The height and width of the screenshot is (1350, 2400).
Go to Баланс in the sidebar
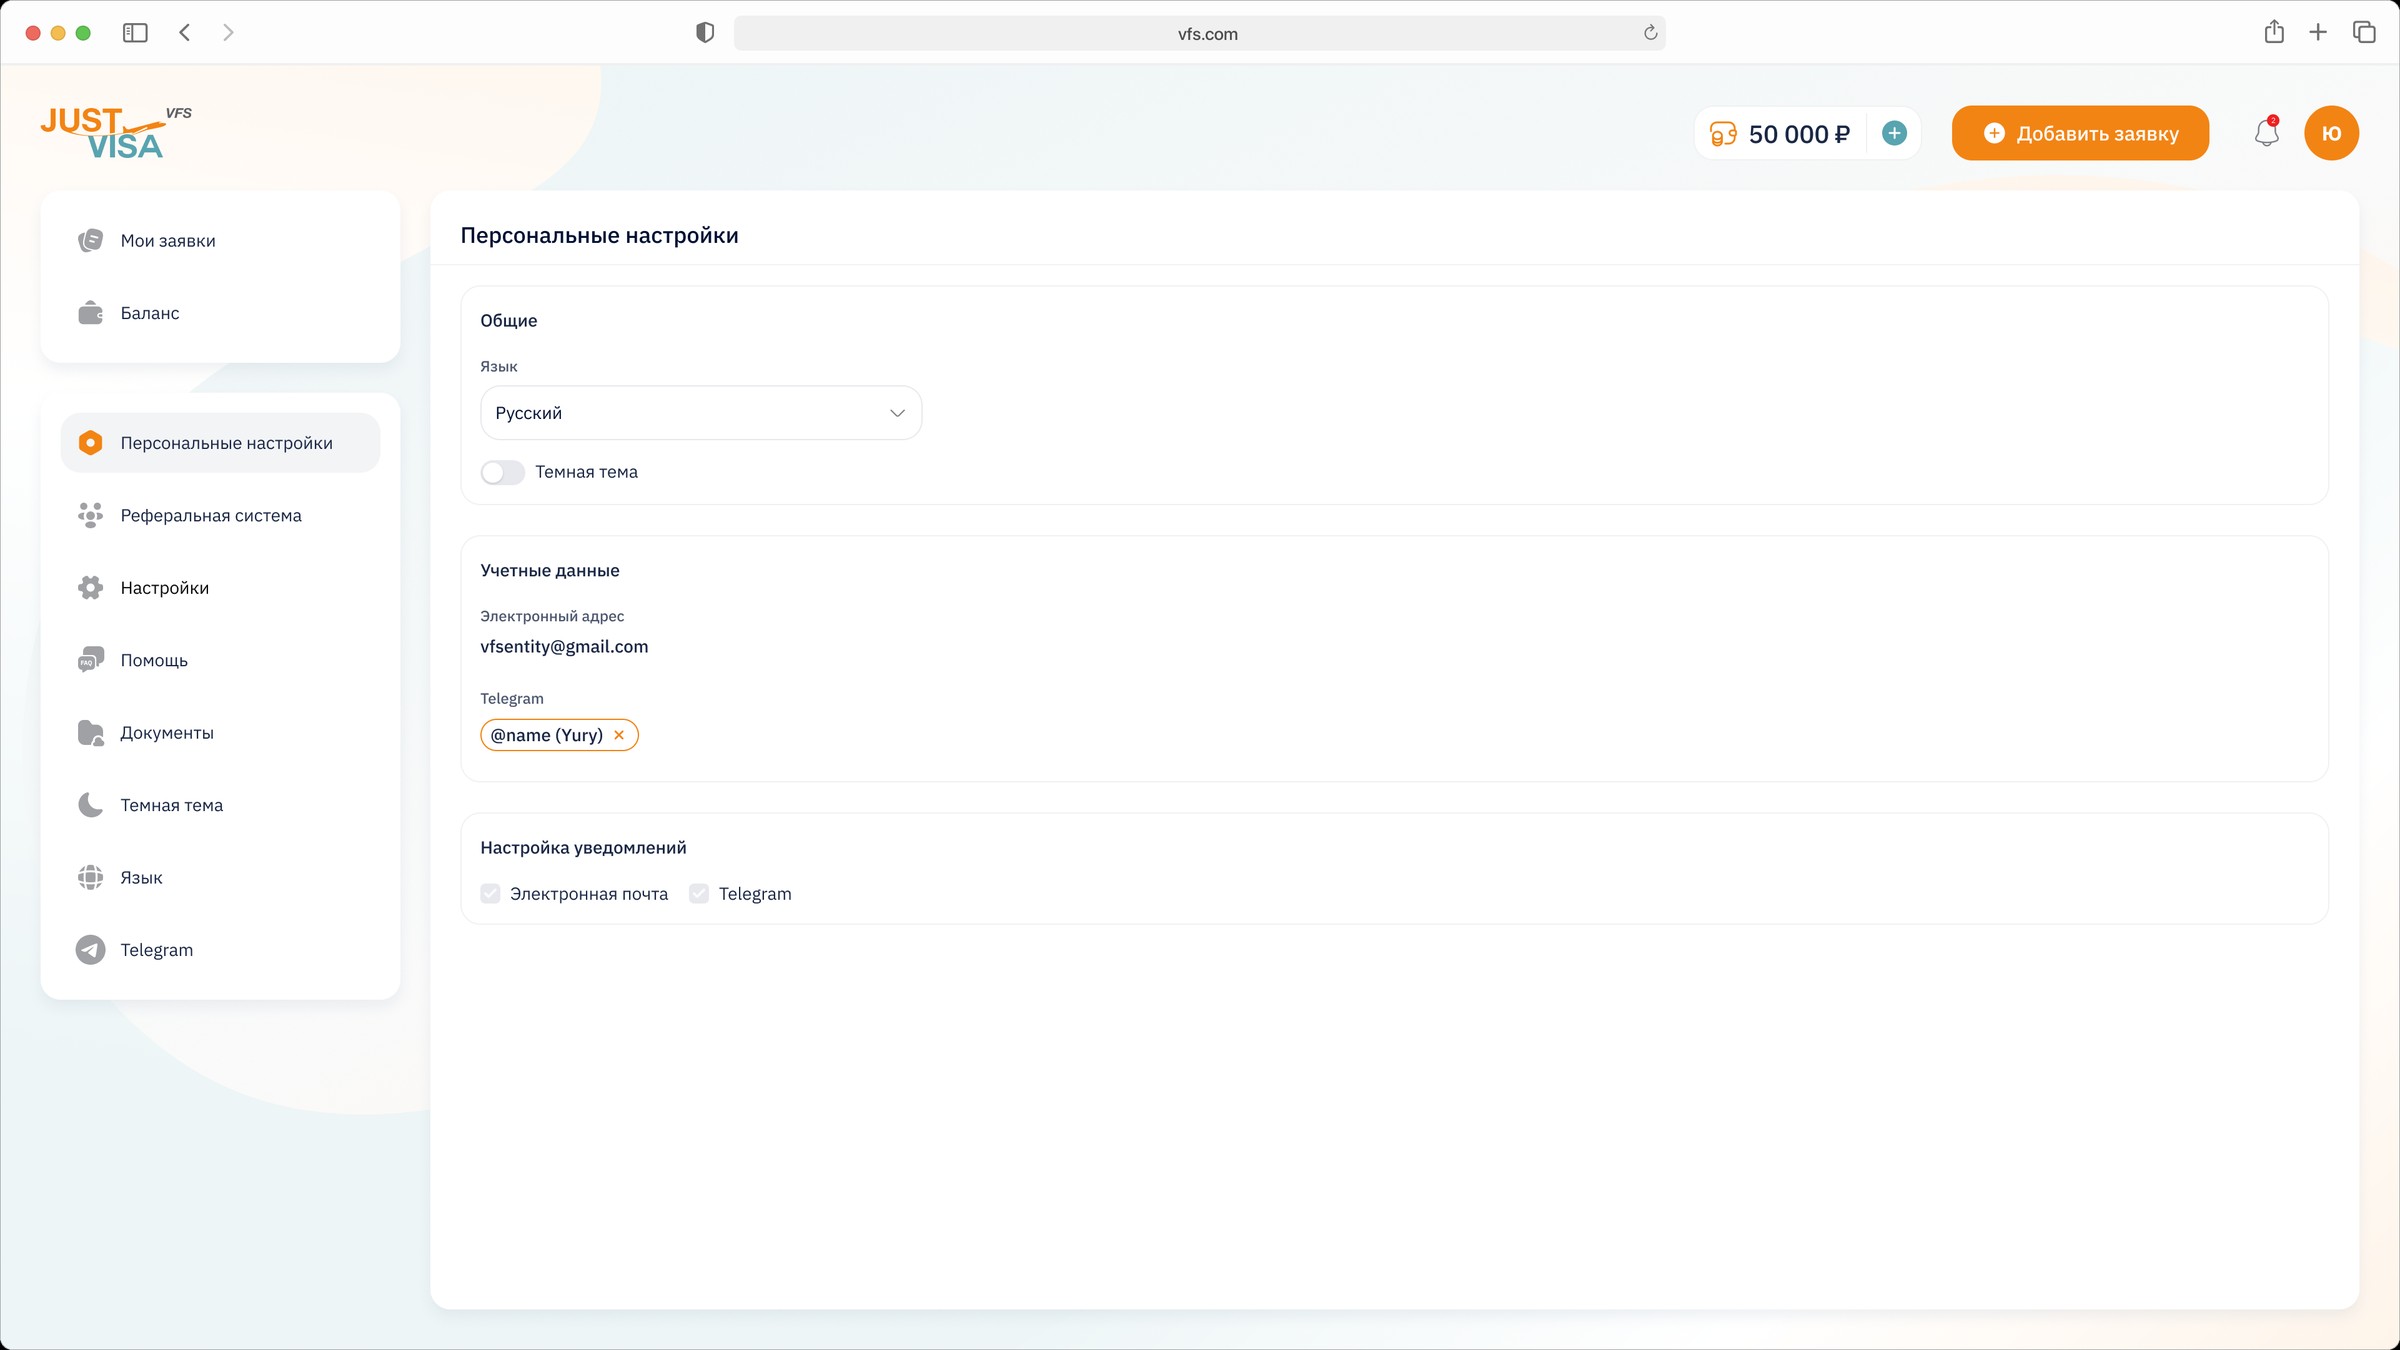[220, 313]
